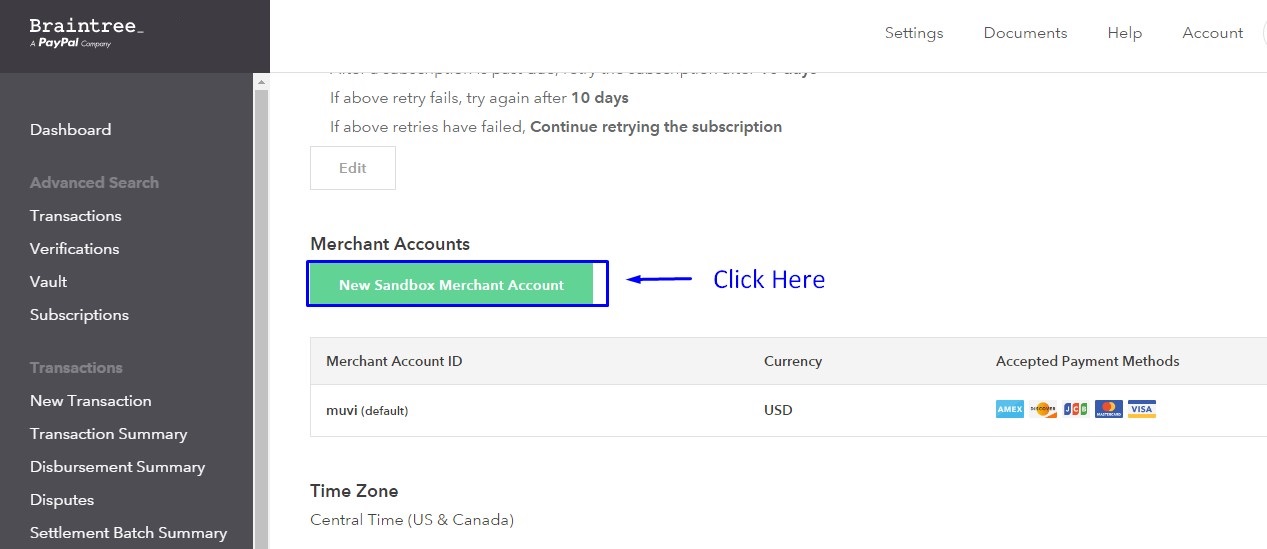The image size is (1267, 549).
Task: Click the Edit button under retry settings
Action: pyautogui.click(x=353, y=168)
